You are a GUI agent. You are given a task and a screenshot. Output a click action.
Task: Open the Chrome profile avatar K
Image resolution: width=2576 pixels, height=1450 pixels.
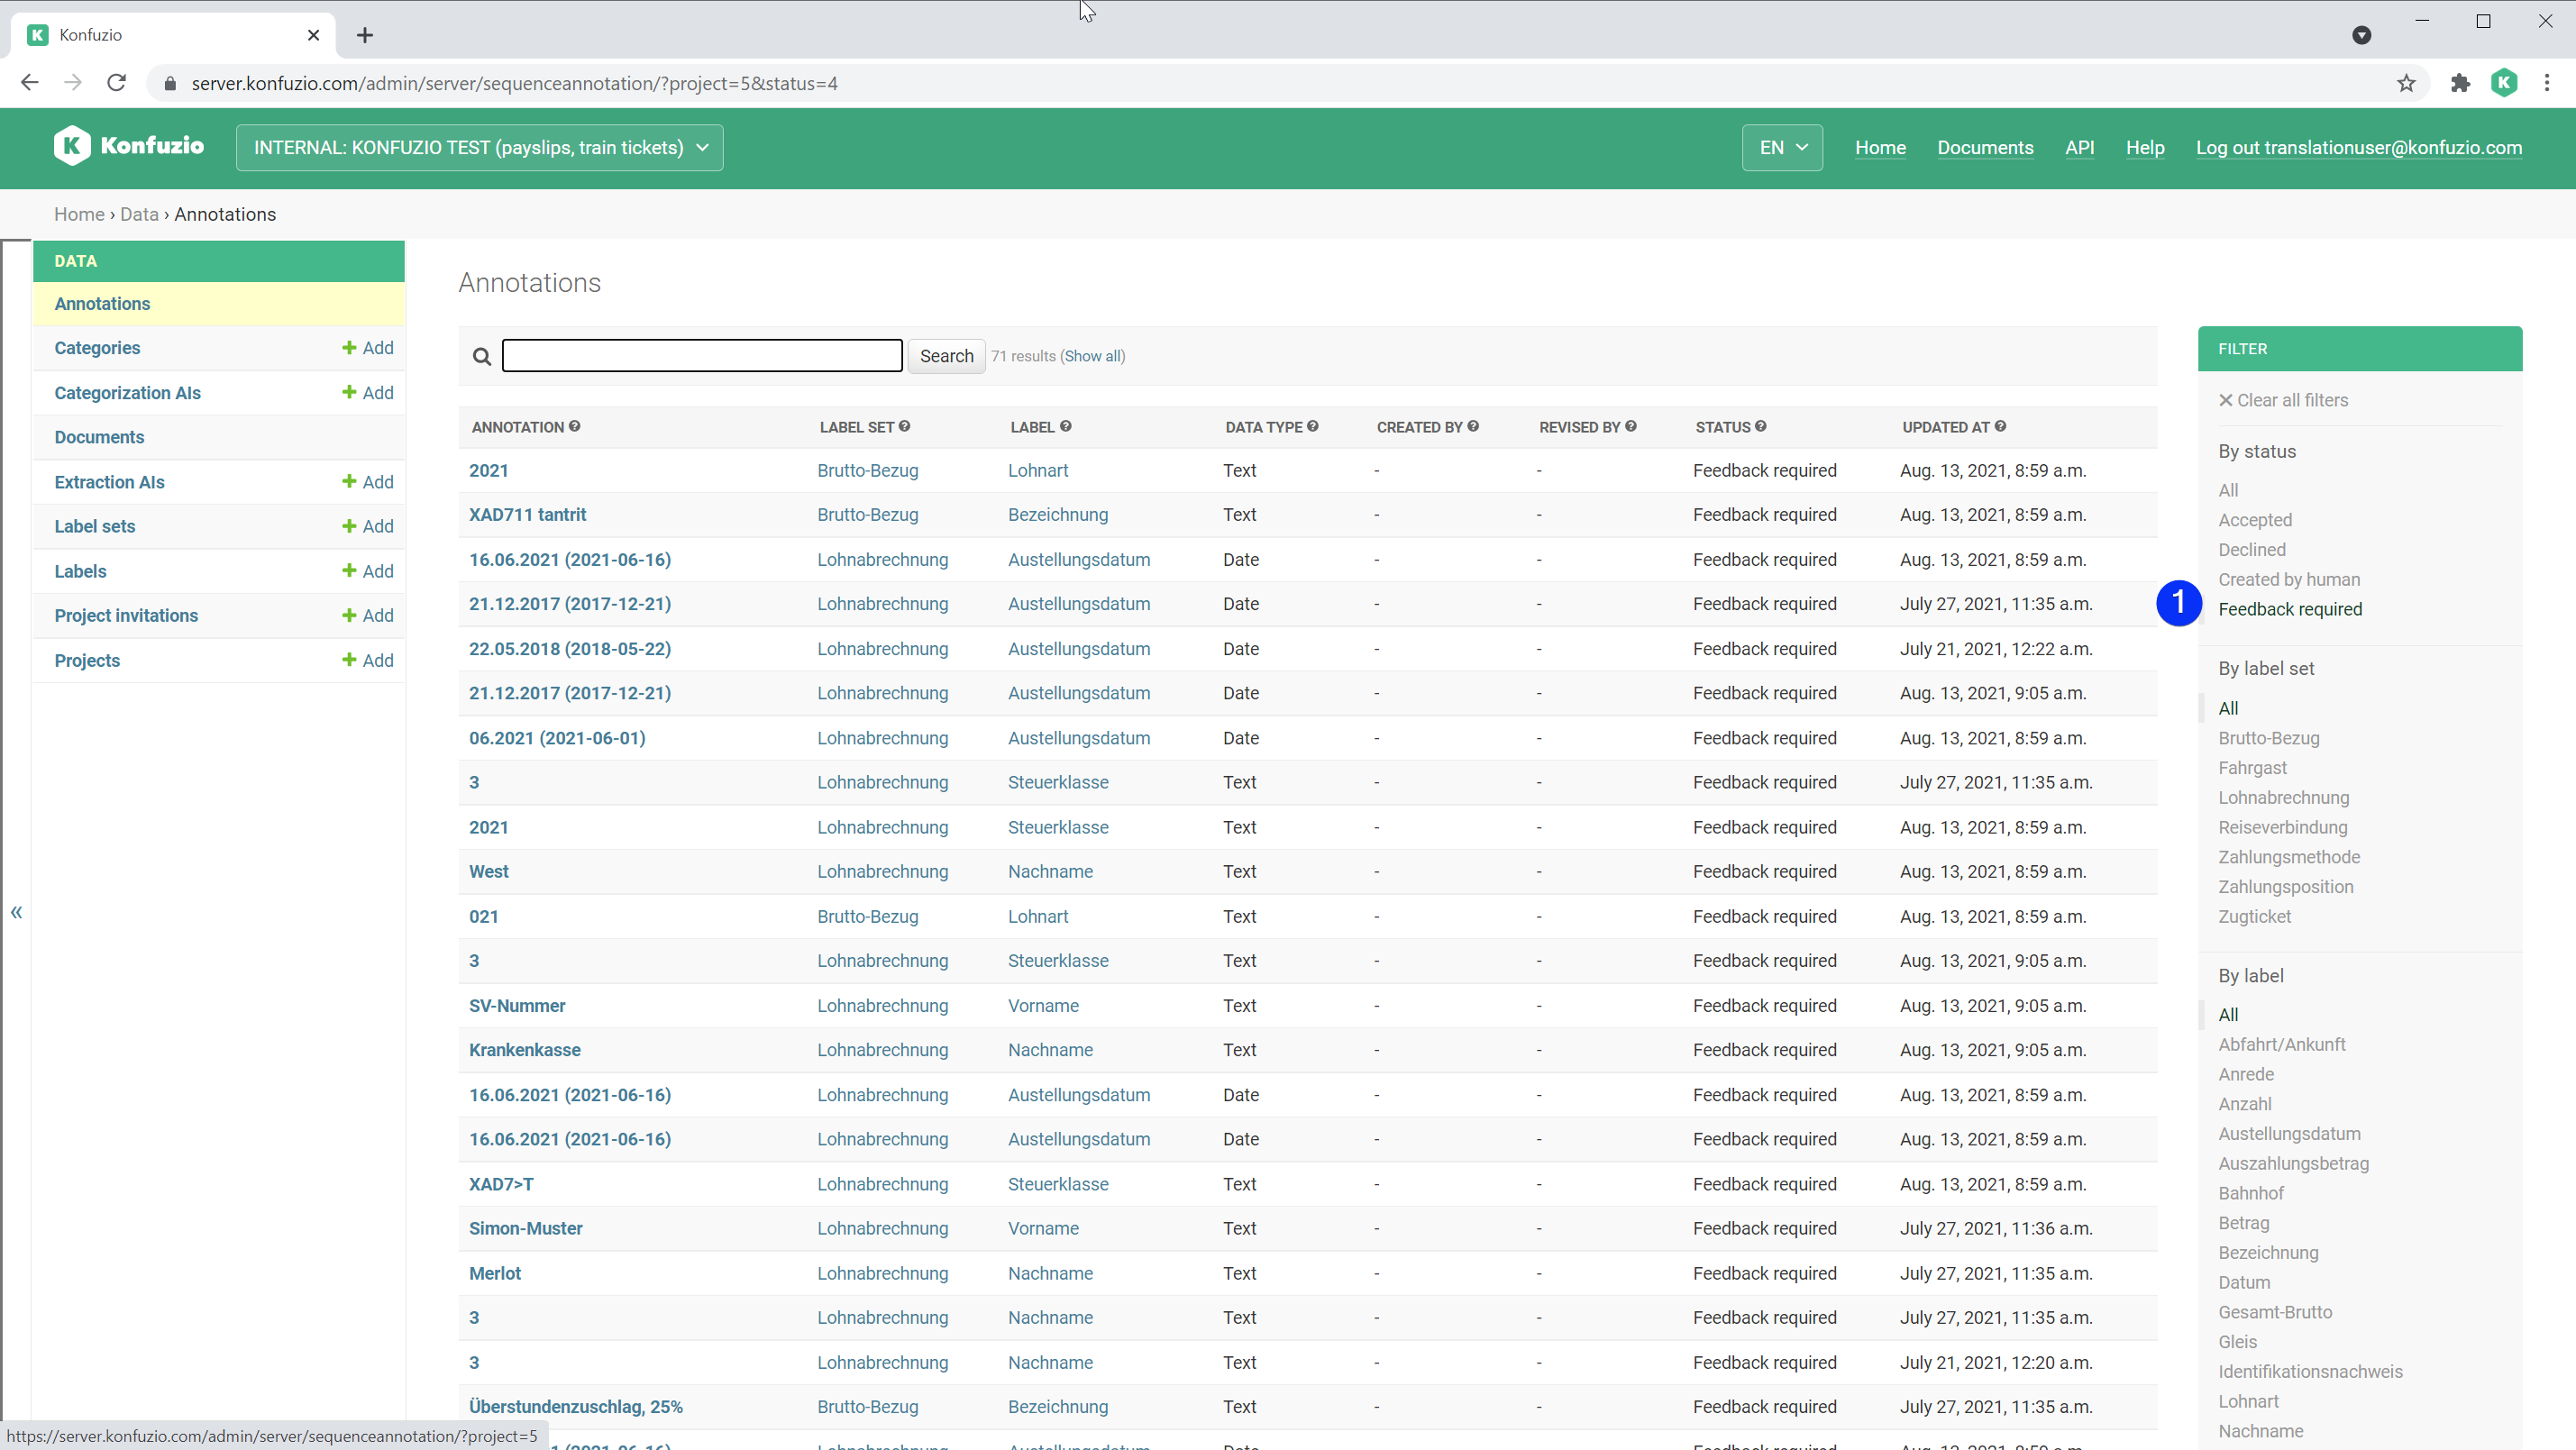pyautogui.click(x=2504, y=83)
